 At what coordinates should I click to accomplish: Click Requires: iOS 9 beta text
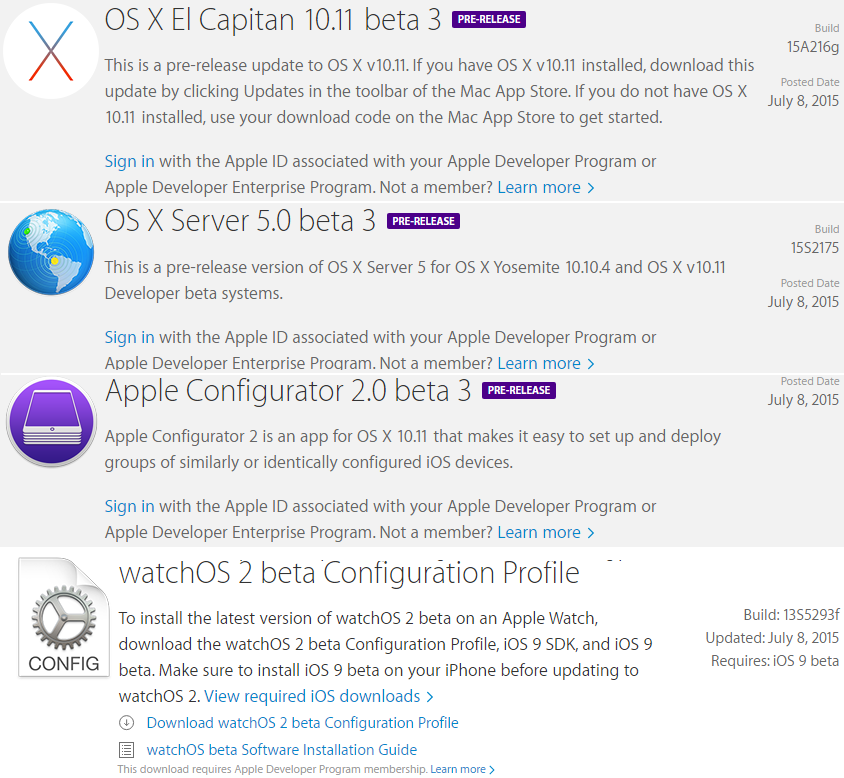click(x=775, y=661)
